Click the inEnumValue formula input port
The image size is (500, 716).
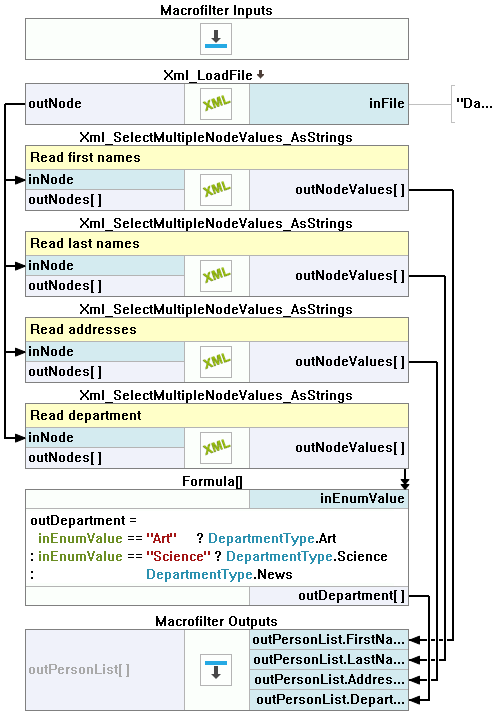pos(329,499)
